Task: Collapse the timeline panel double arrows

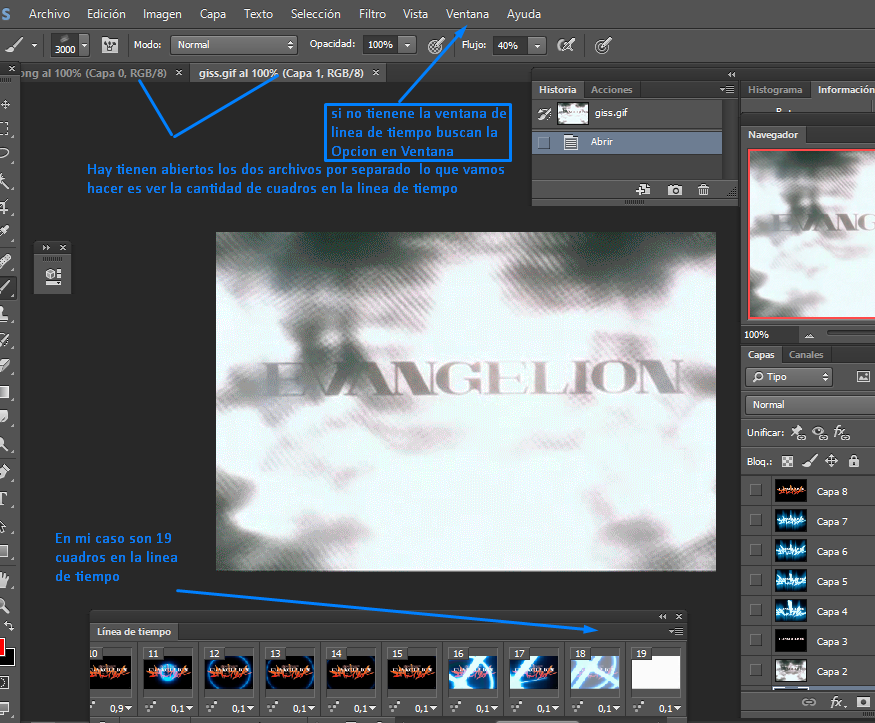Action: click(x=662, y=616)
